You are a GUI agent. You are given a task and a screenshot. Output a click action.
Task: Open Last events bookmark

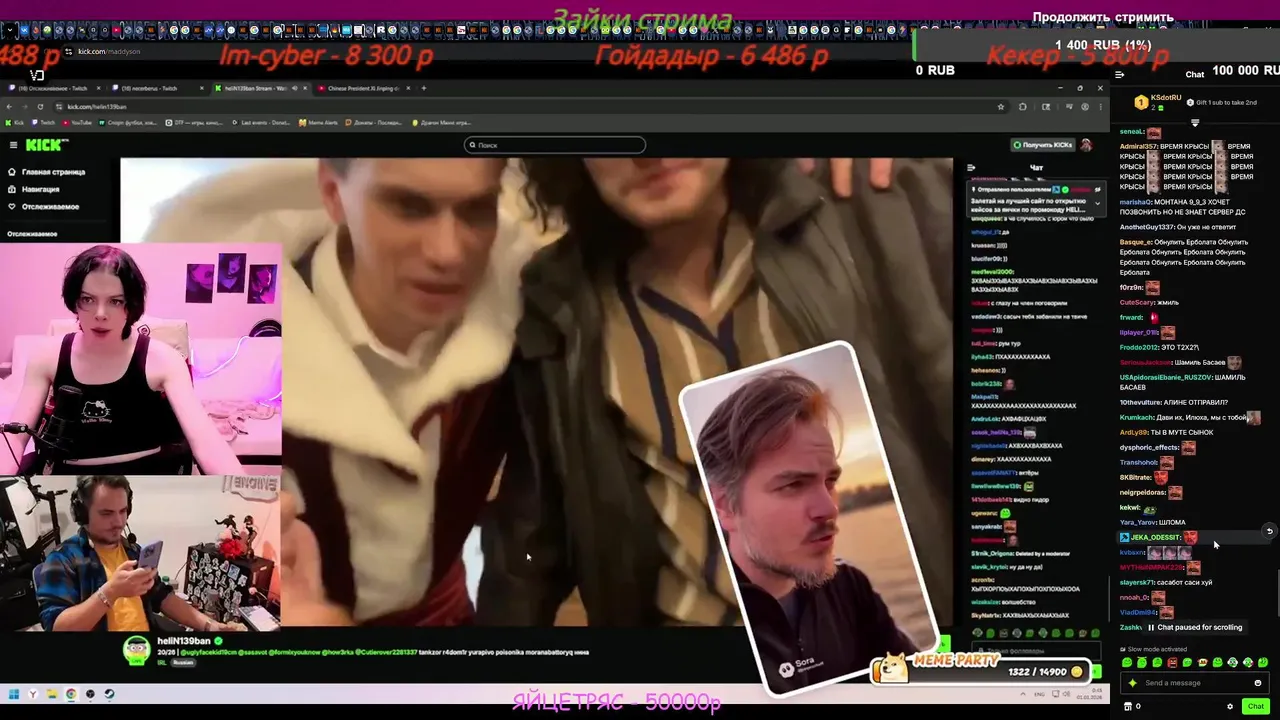(x=259, y=123)
